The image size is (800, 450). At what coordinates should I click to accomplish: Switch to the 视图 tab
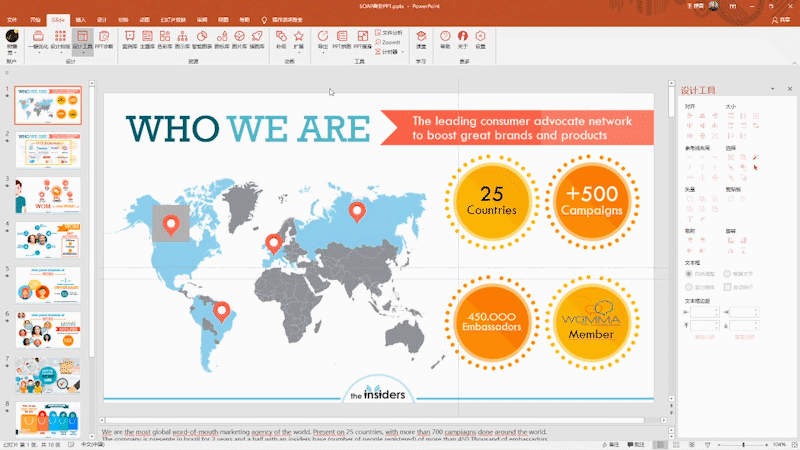point(223,20)
